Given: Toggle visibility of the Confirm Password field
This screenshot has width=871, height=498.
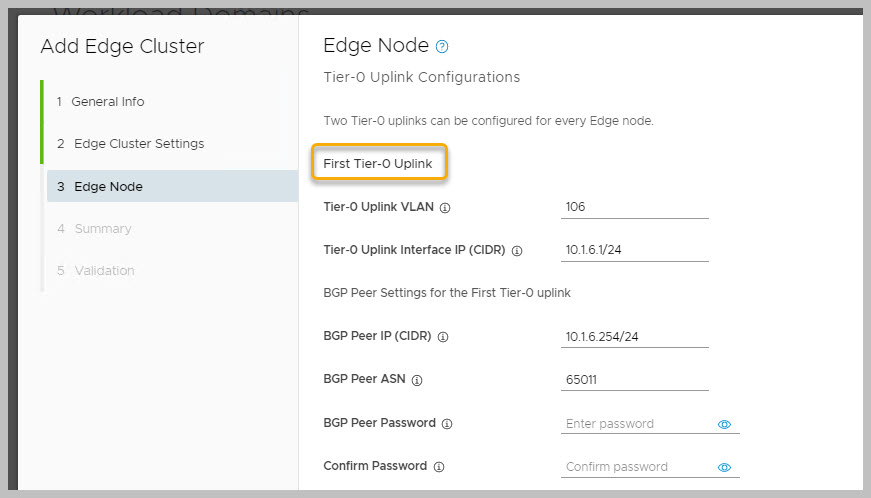Looking at the screenshot, I should tap(725, 467).
